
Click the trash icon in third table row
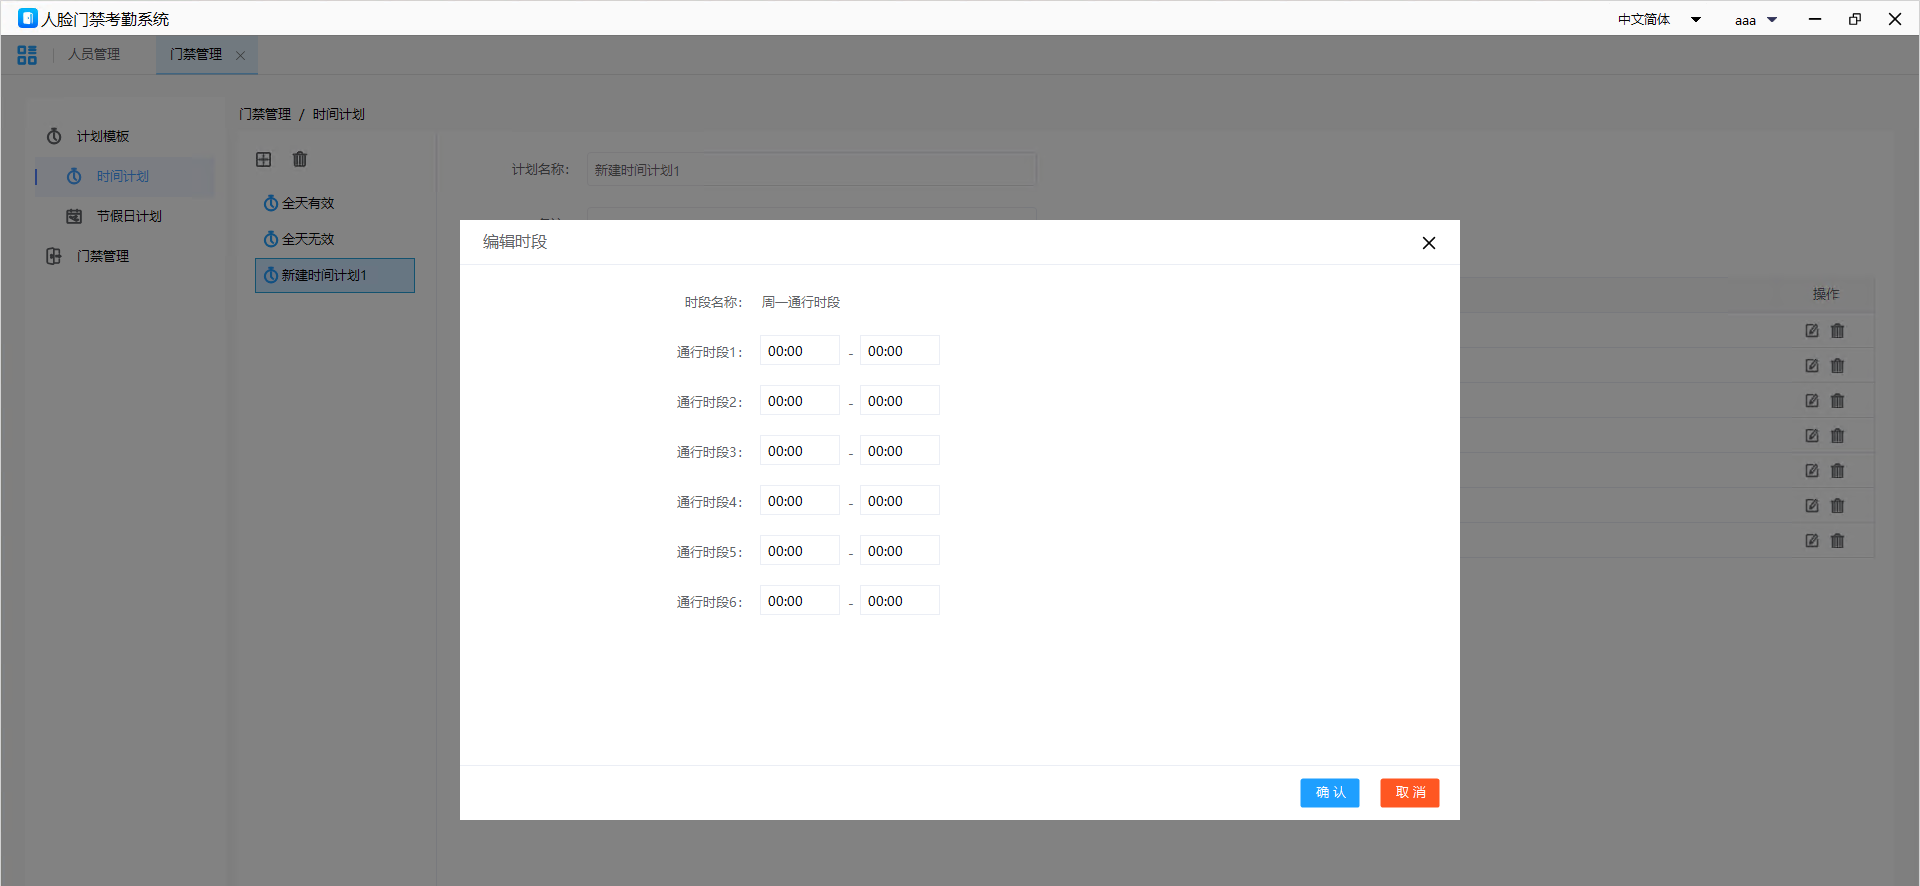[x=1837, y=401]
